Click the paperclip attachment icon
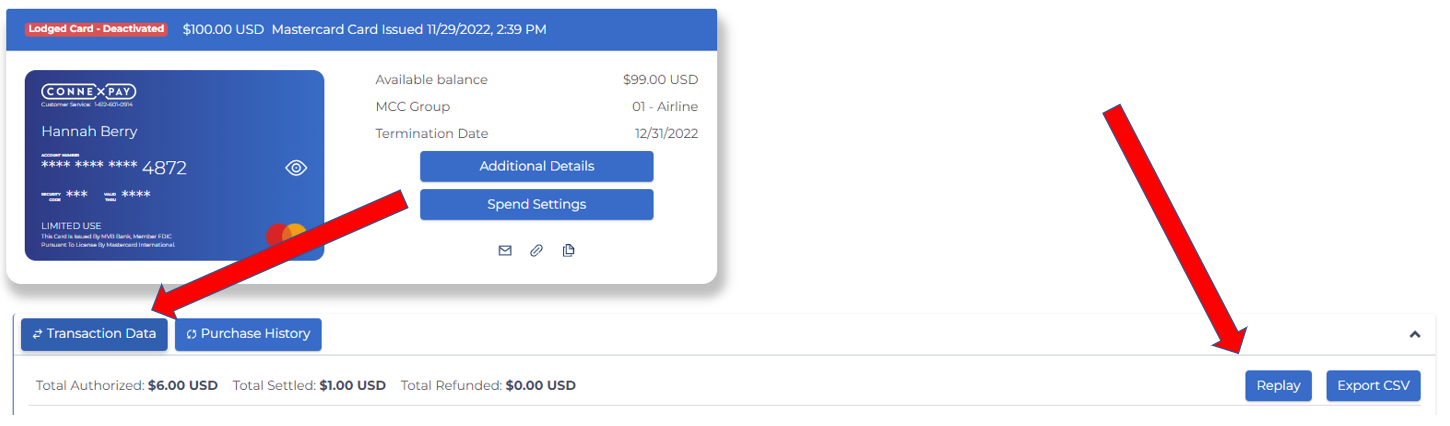Viewport: 1450px width, 426px height. click(x=536, y=251)
